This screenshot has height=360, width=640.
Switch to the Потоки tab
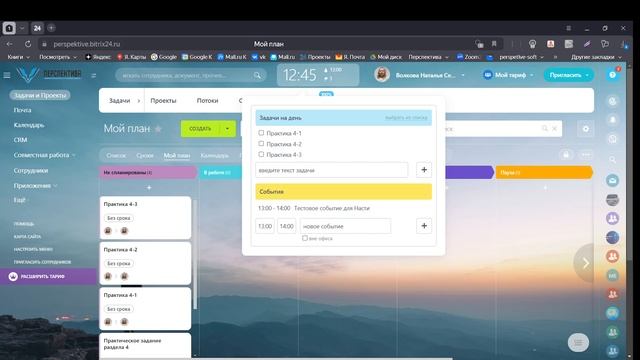pos(207,100)
